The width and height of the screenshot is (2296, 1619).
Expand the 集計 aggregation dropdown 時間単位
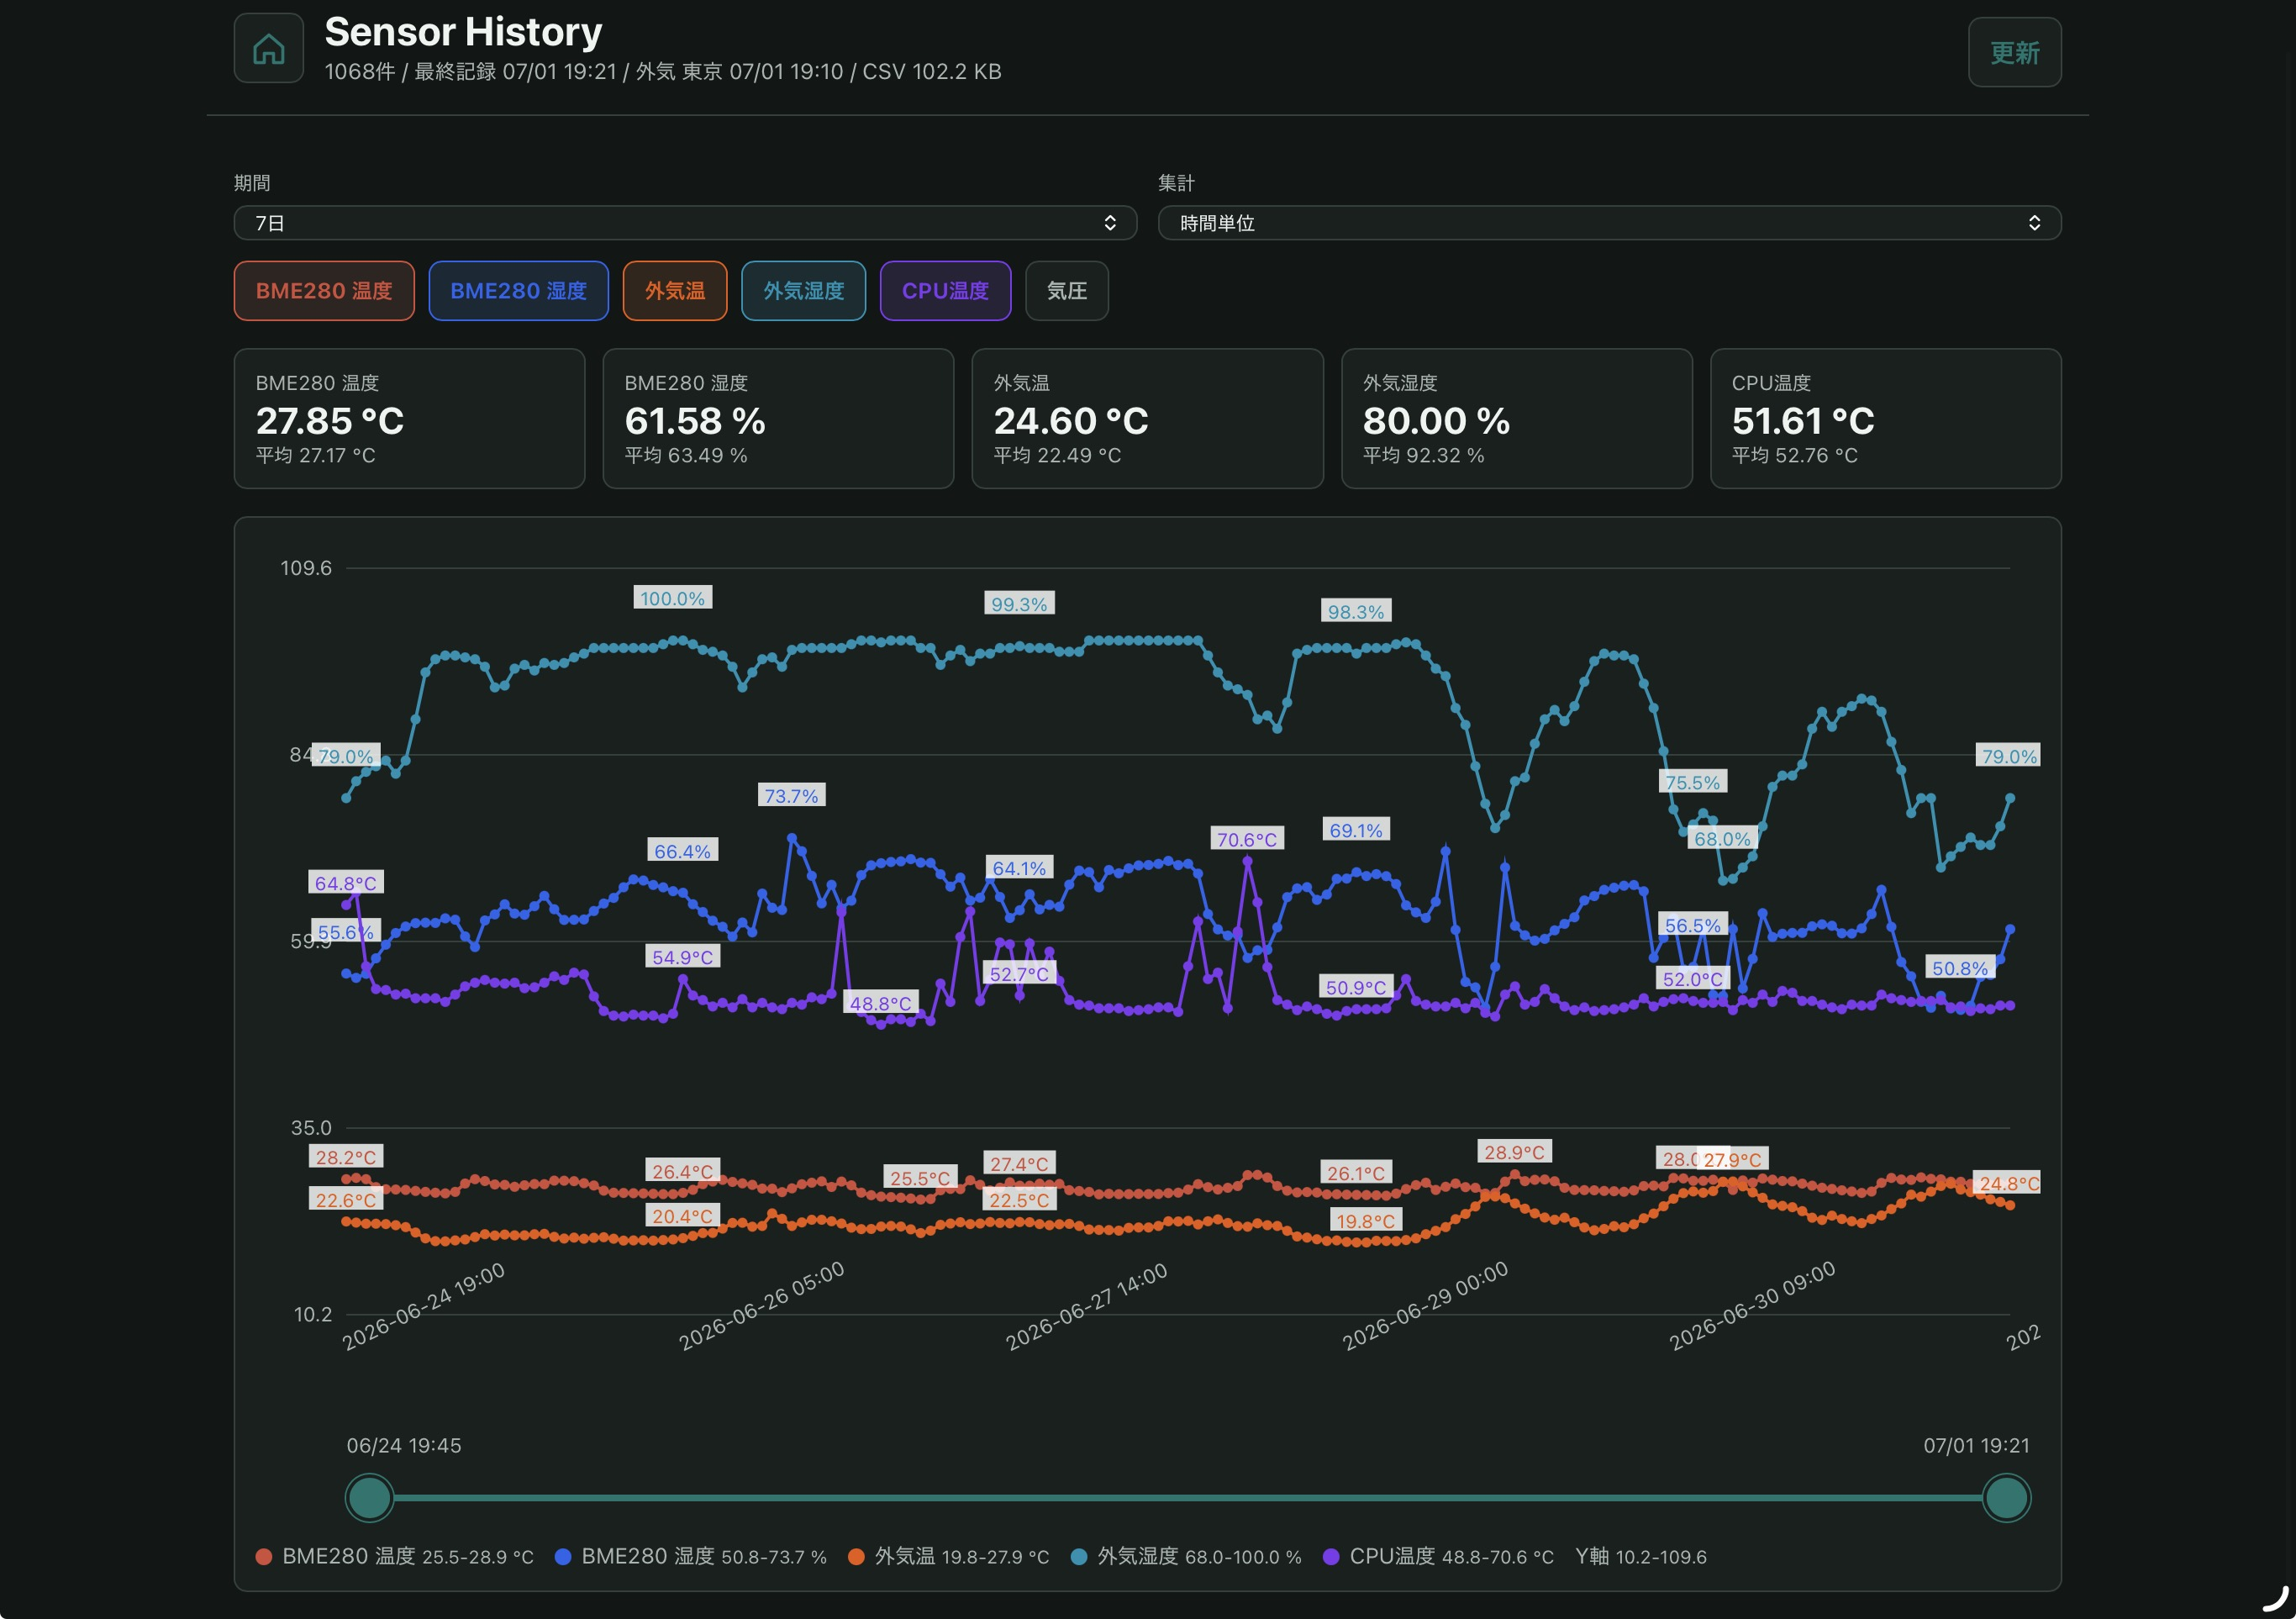1609,223
